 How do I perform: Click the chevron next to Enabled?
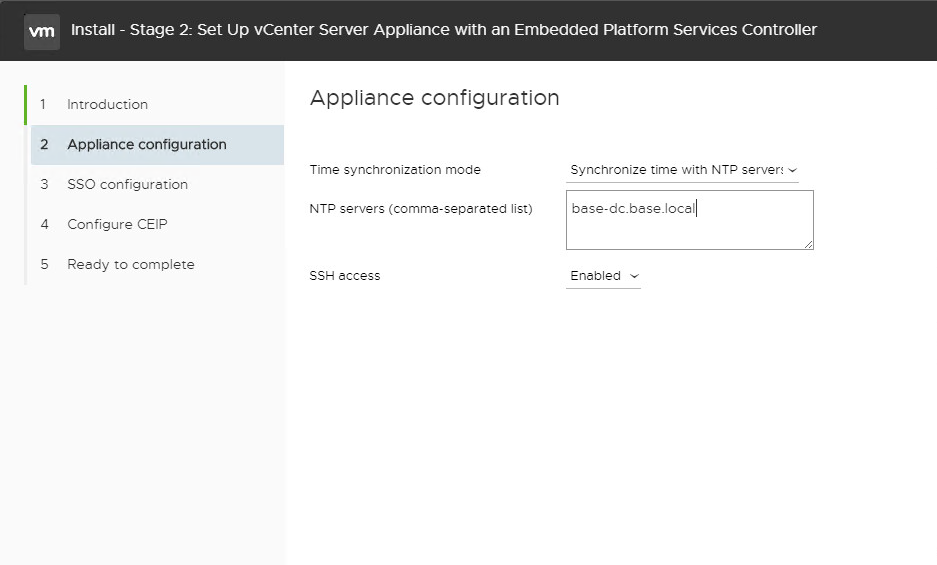(634, 276)
